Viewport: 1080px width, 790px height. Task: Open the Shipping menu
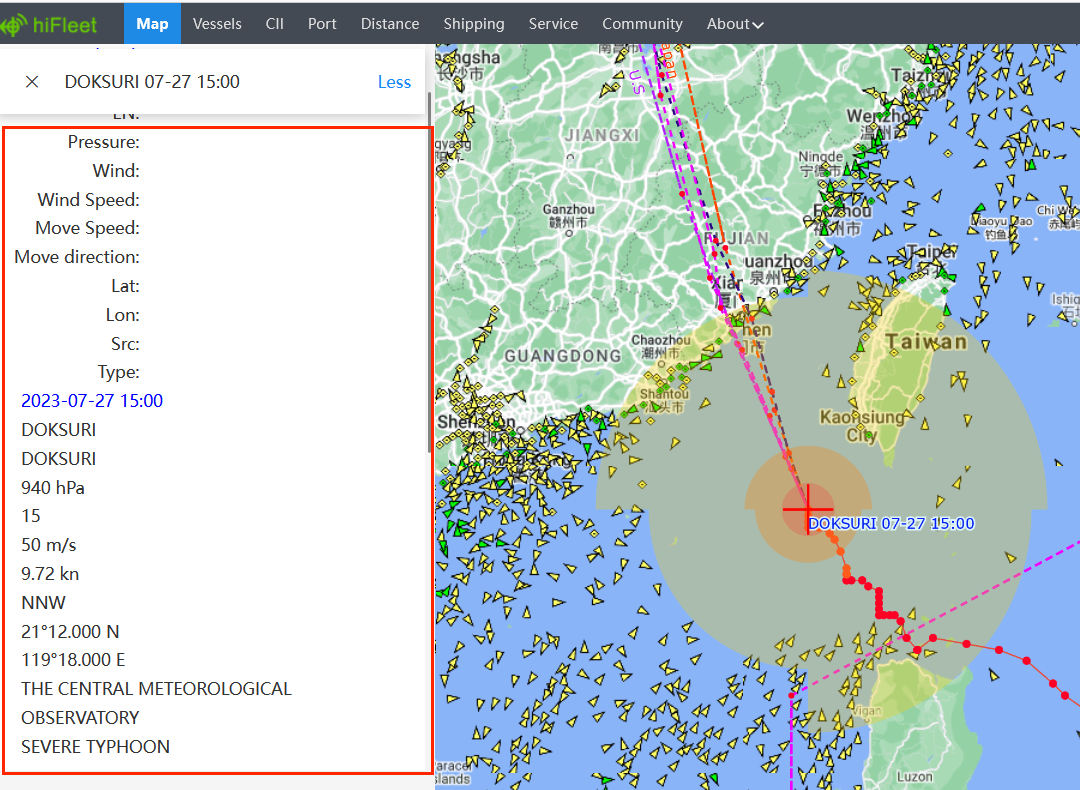tap(474, 23)
